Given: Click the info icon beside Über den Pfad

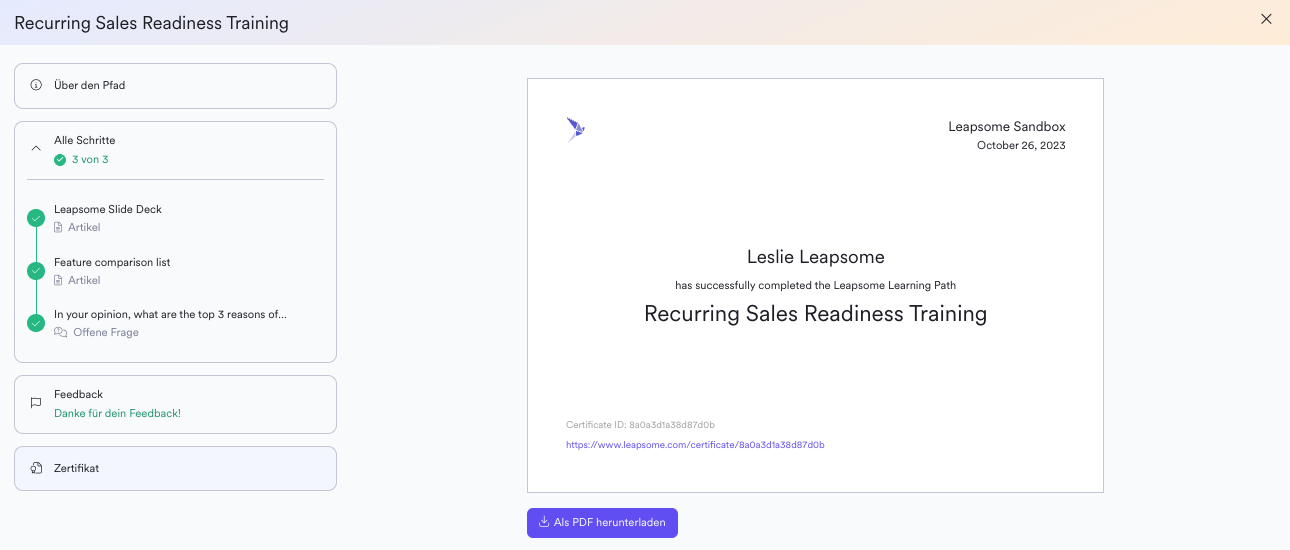Looking at the screenshot, I should [x=36, y=85].
